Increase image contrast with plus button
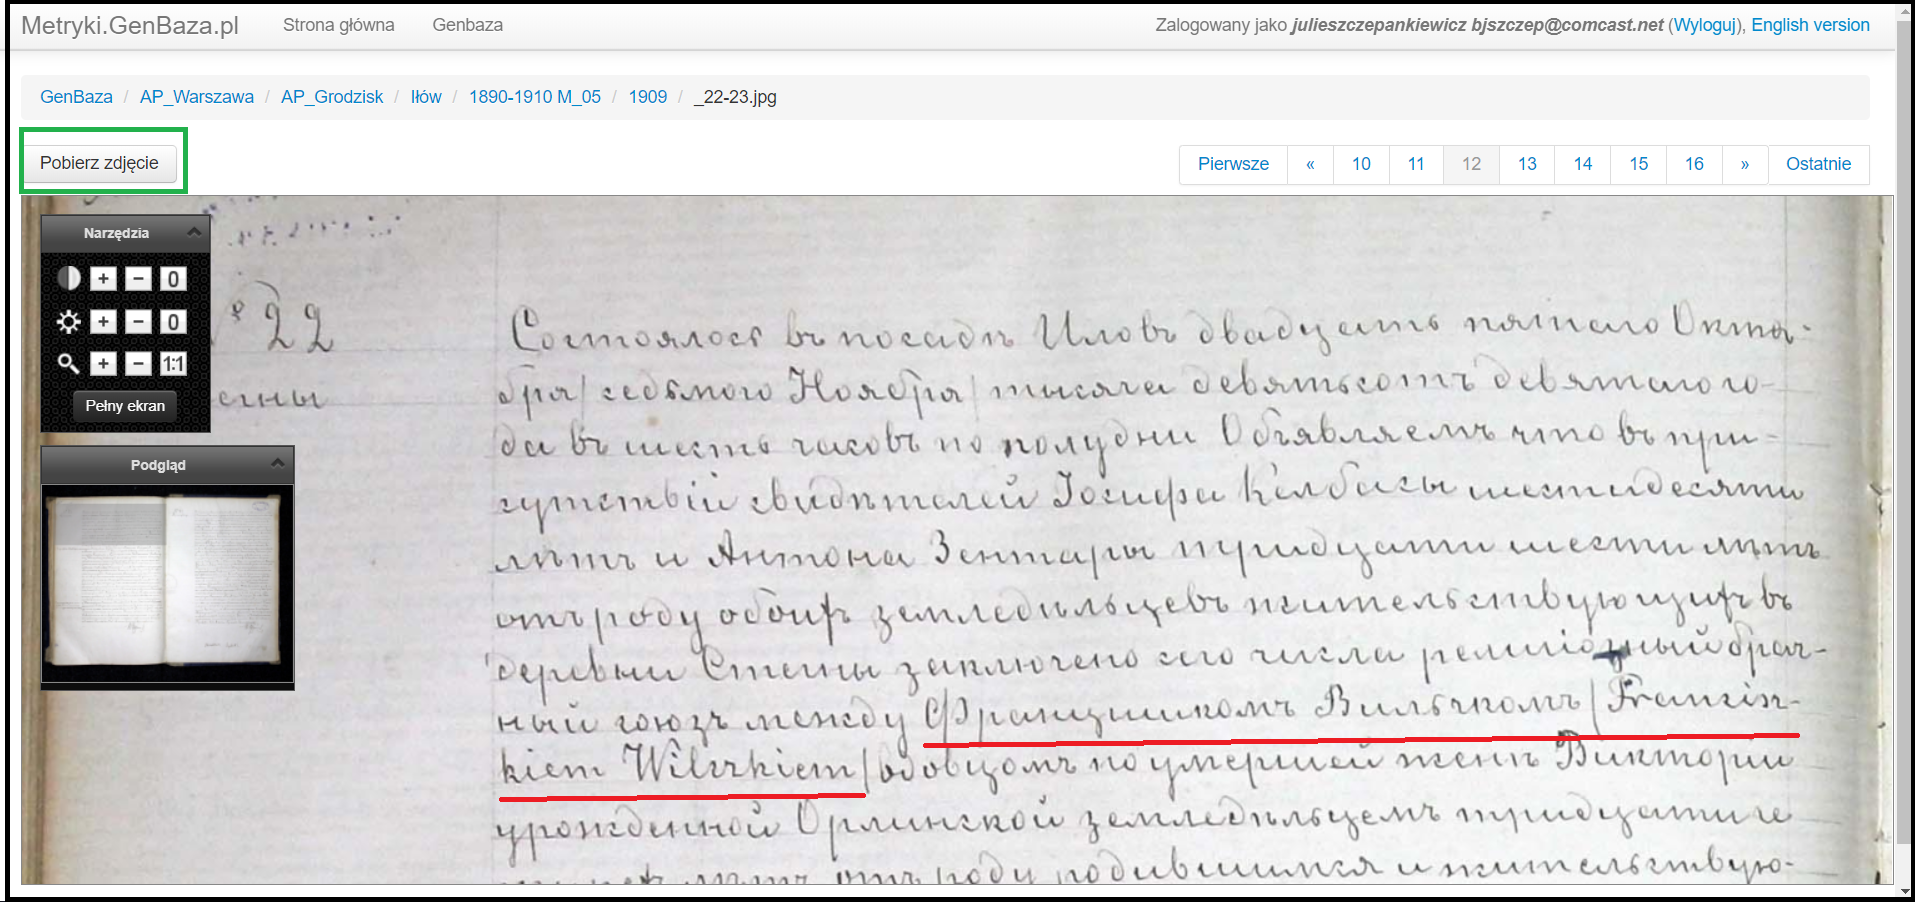The image size is (1915, 902). pyautogui.click(x=103, y=279)
